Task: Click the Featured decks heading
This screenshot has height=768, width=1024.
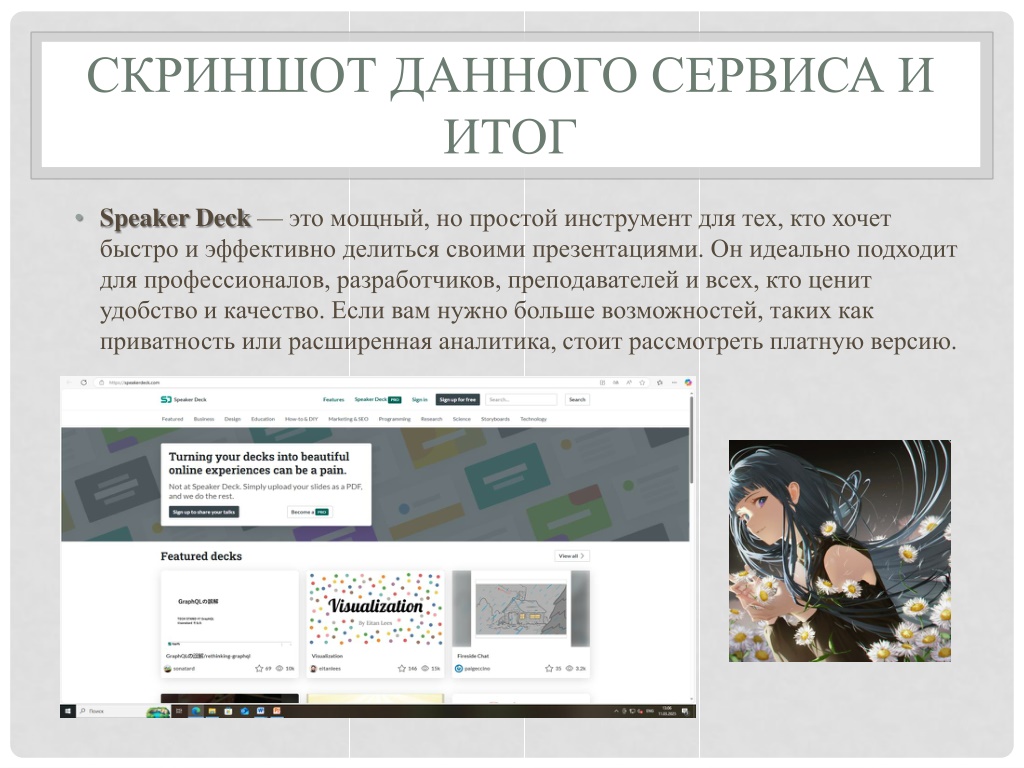Action: coord(201,556)
